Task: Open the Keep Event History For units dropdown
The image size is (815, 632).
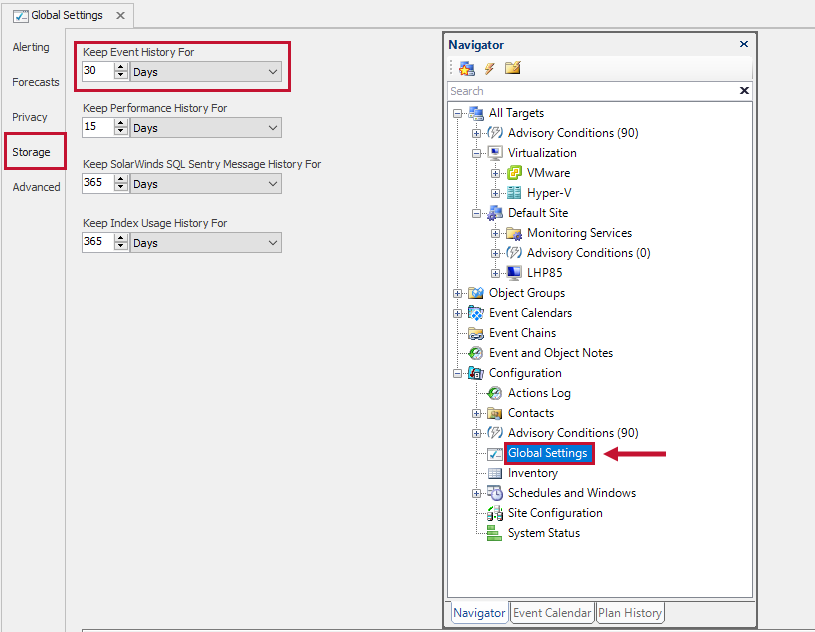Action: click(x=271, y=71)
